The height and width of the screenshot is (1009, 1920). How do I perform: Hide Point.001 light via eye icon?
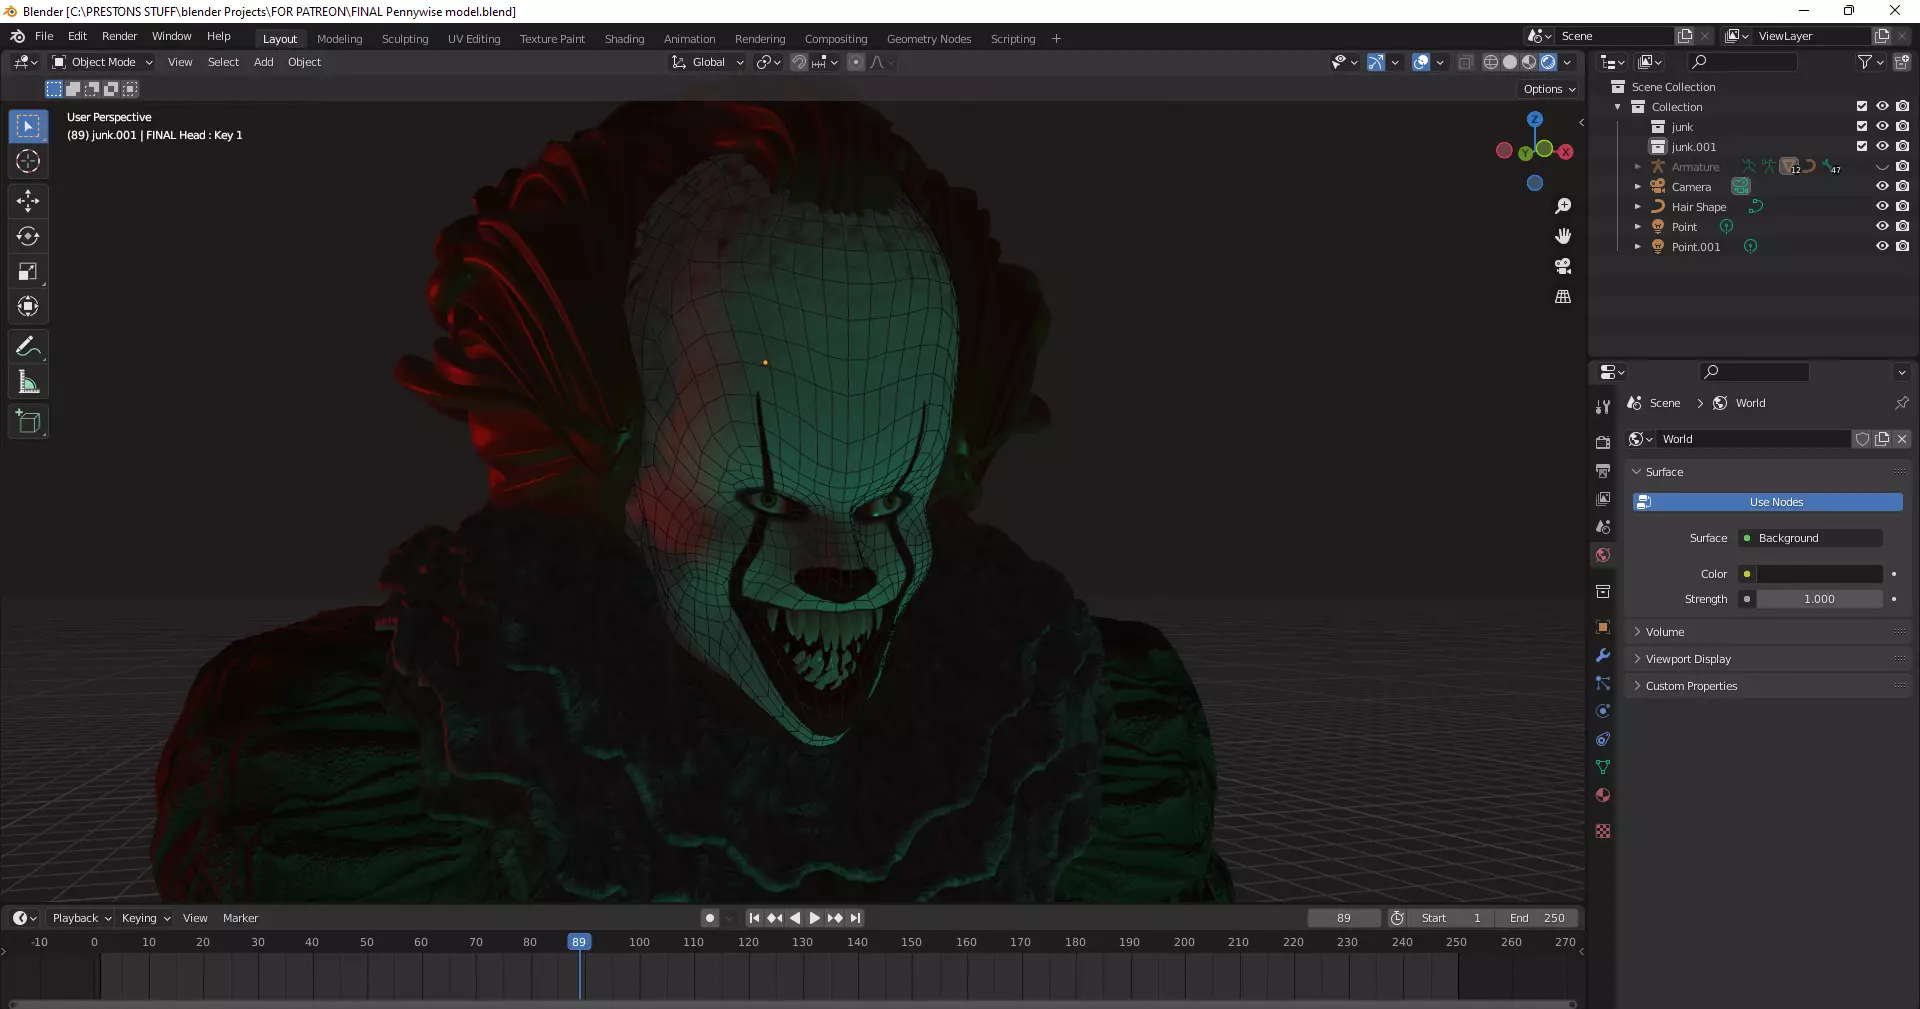pyautogui.click(x=1882, y=246)
